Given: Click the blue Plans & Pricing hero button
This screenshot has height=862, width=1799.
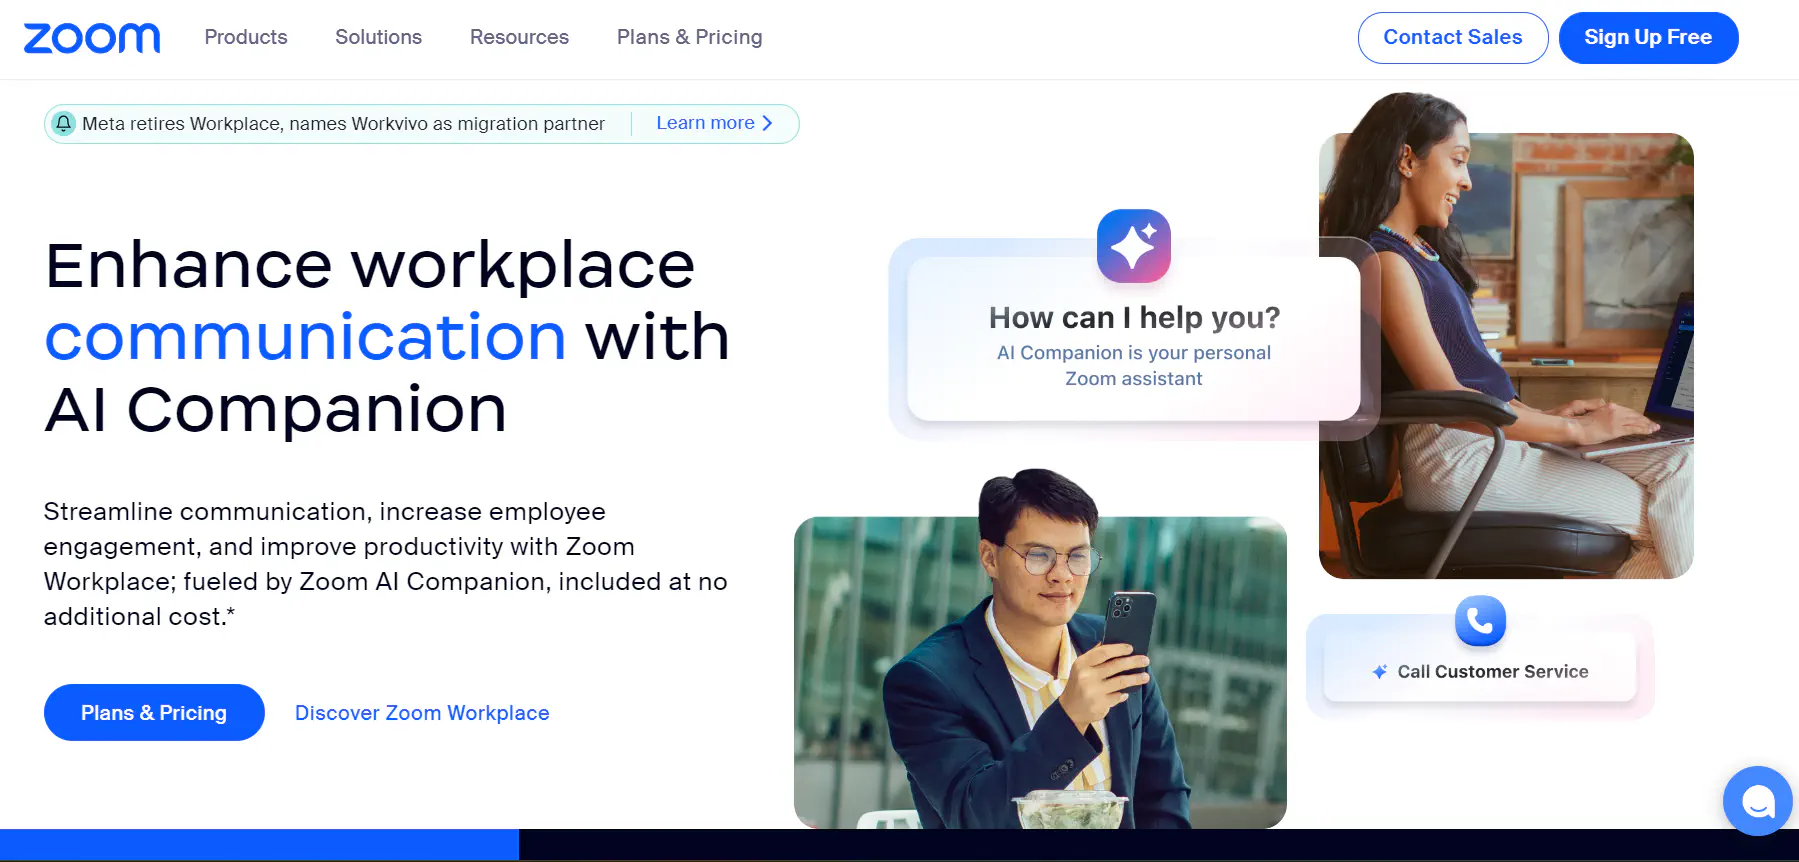Looking at the screenshot, I should click(x=154, y=712).
